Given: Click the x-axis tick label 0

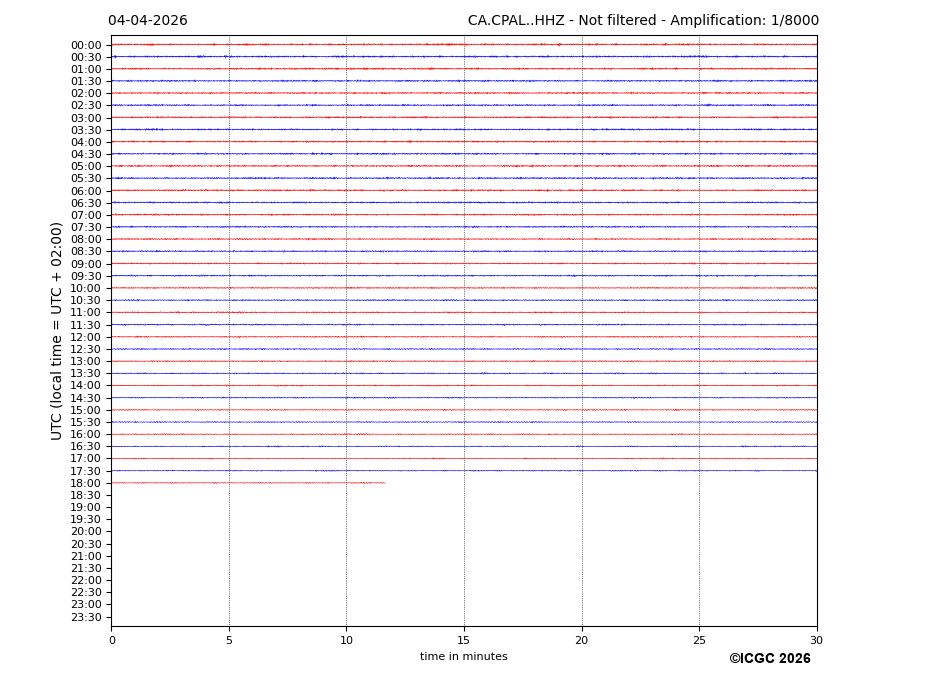Looking at the screenshot, I should click(x=112, y=640).
